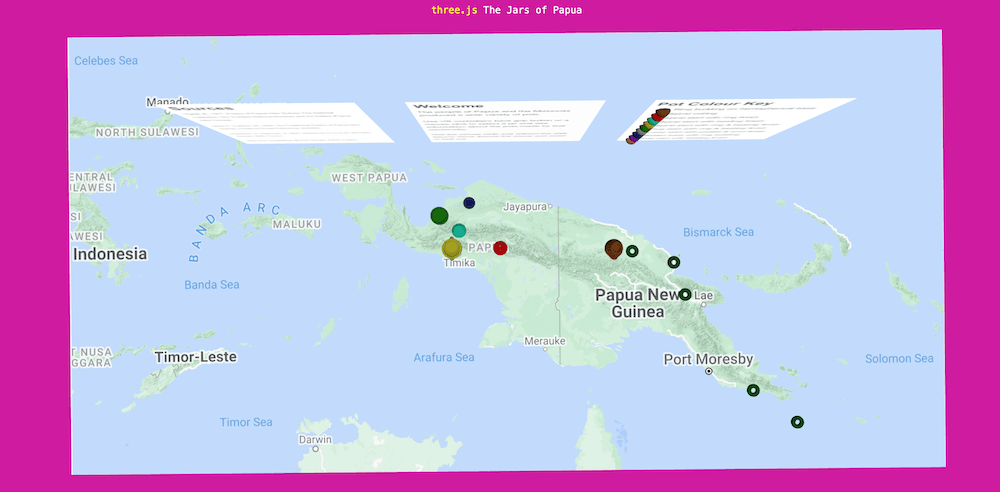The width and height of the screenshot is (1000, 492).
Task: Click the dark blue jar marker near Jayapura
Action: (469, 203)
